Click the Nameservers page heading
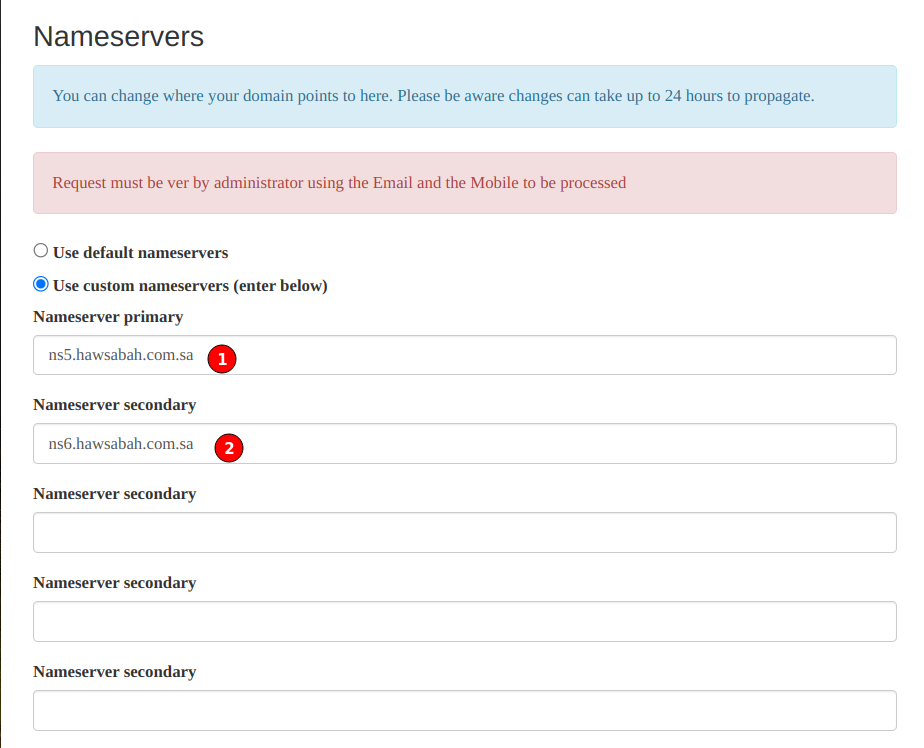The image size is (924, 748). (118, 37)
